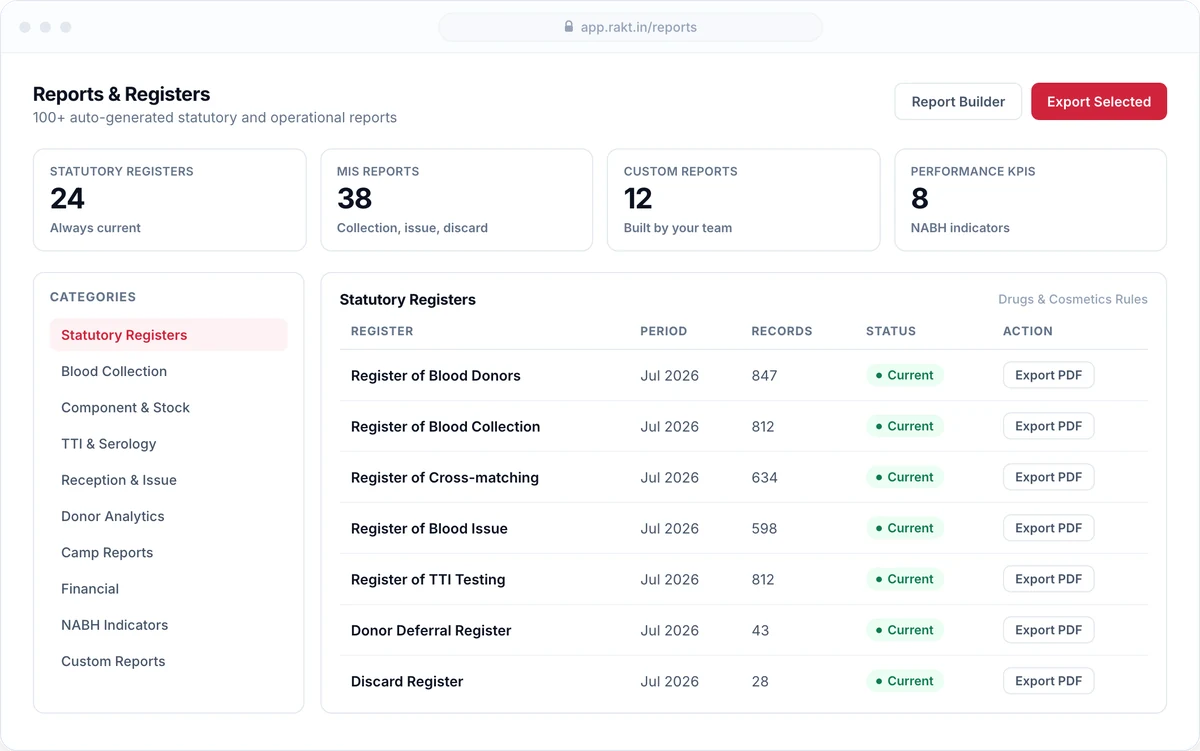Click Drugs & Cosmetics Rules label
The image size is (1200, 751).
(x=1073, y=299)
